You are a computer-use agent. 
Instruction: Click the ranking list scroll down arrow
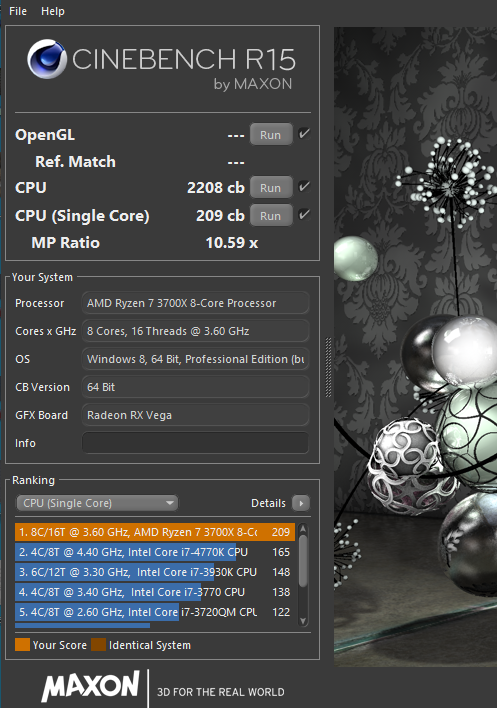click(x=303, y=621)
